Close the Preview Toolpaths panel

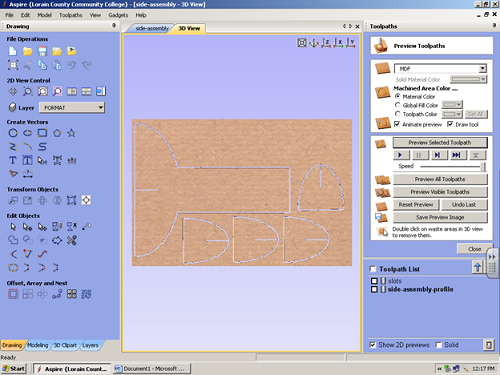[x=475, y=249]
